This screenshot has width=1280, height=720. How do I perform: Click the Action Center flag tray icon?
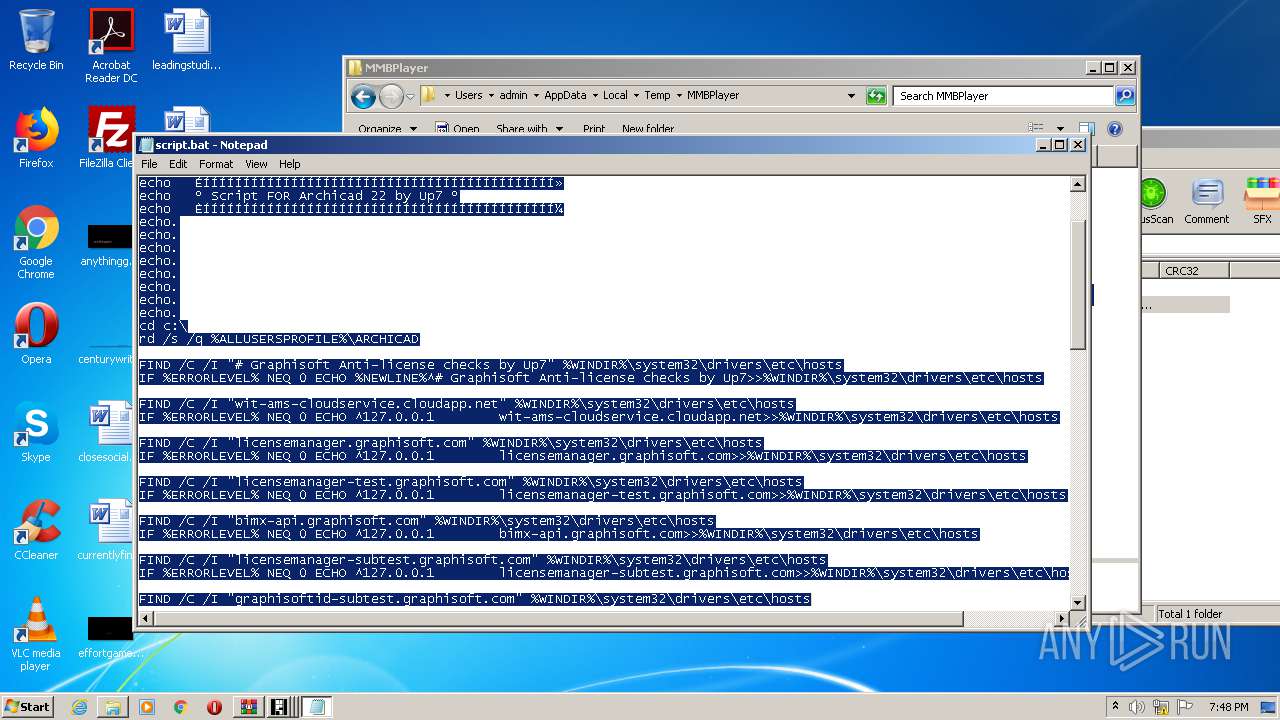tap(1182, 707)
